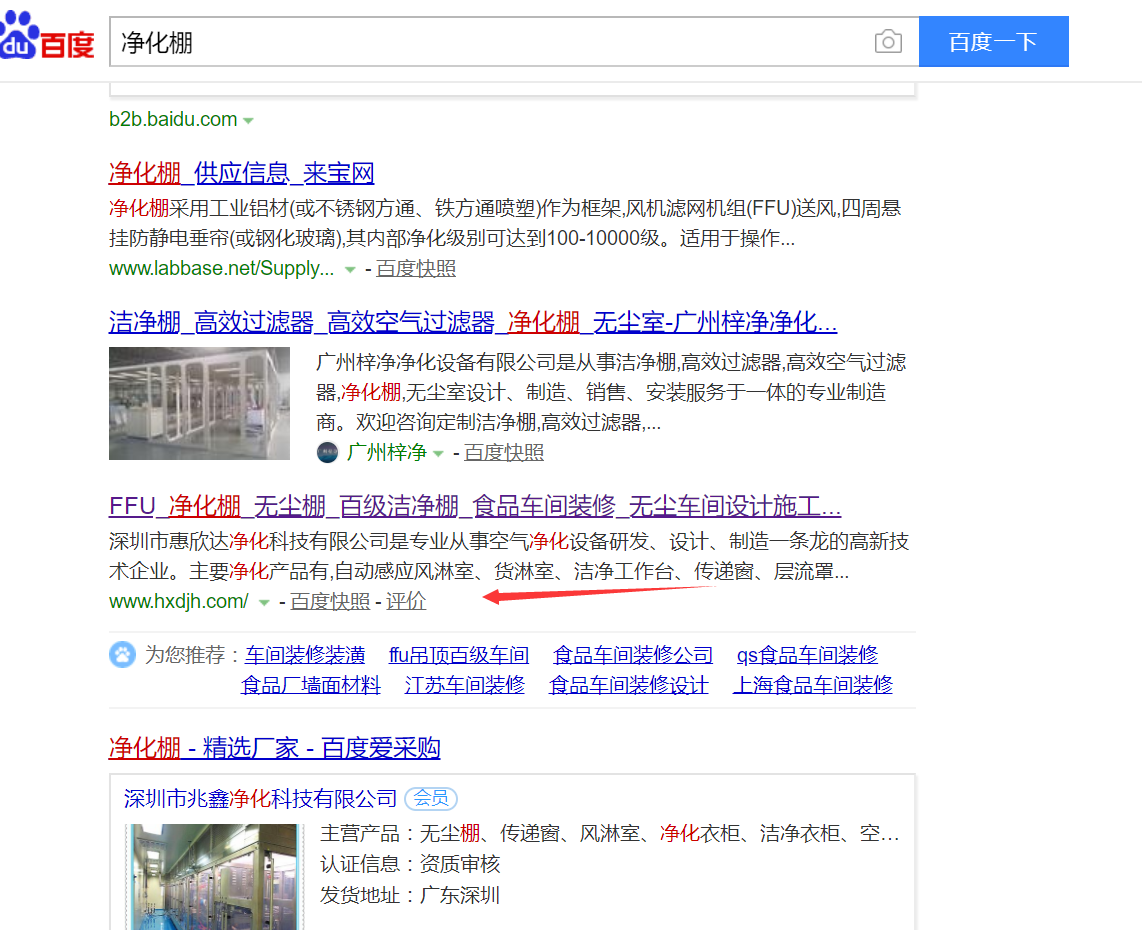Open result FFU_净化棚_无尘棚_百级洁净棚
1142x930 pixels.
point(475,505)
